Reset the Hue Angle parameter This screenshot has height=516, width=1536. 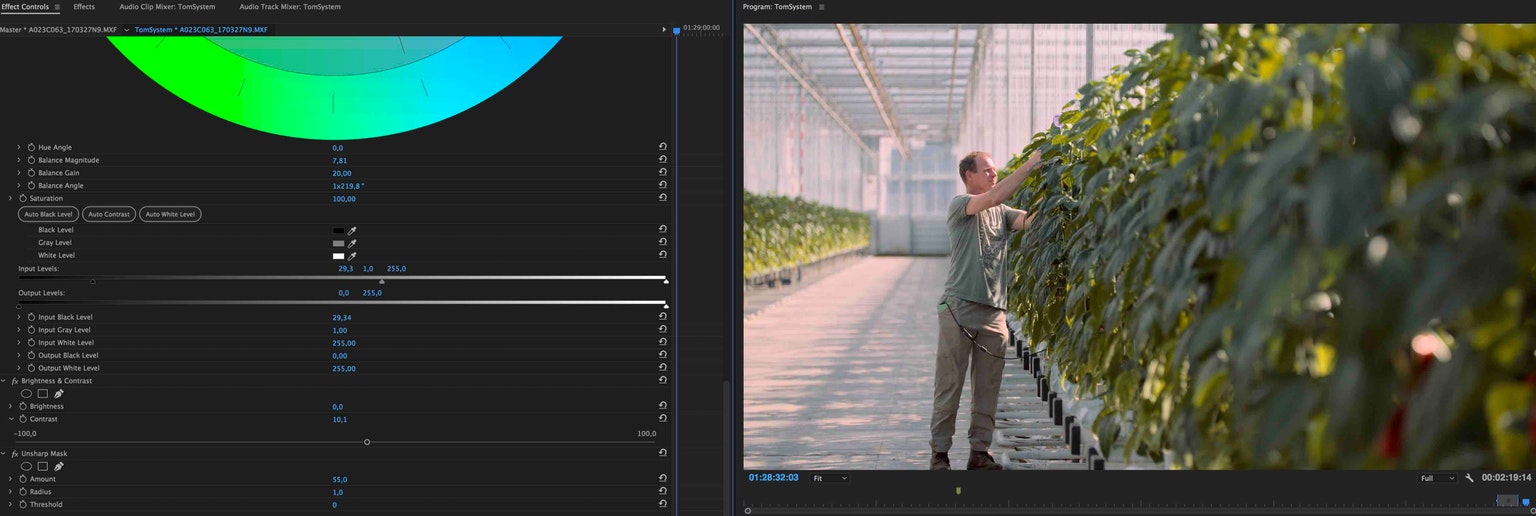tap(663, 147)
